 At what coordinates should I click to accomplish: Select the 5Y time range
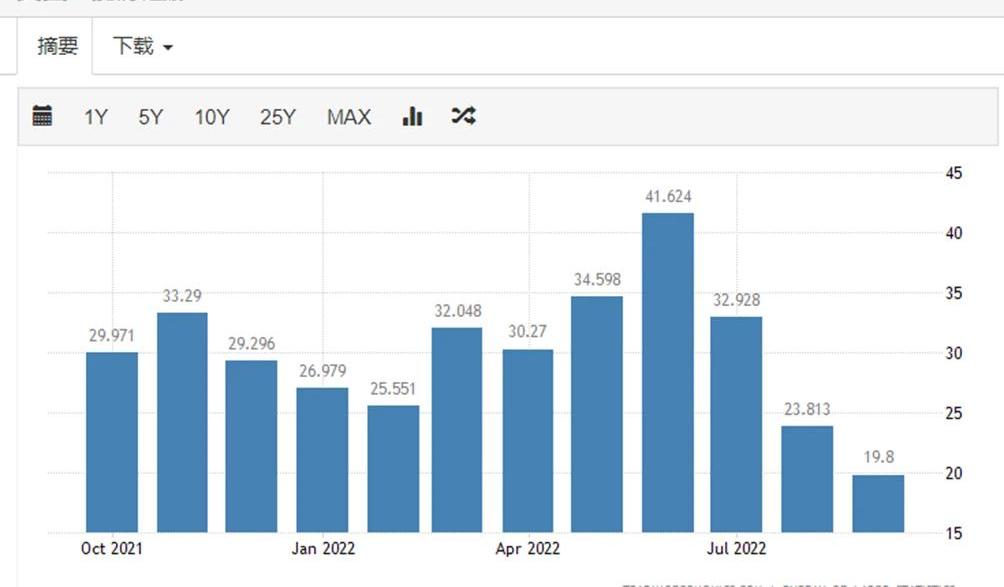[150, 117]
